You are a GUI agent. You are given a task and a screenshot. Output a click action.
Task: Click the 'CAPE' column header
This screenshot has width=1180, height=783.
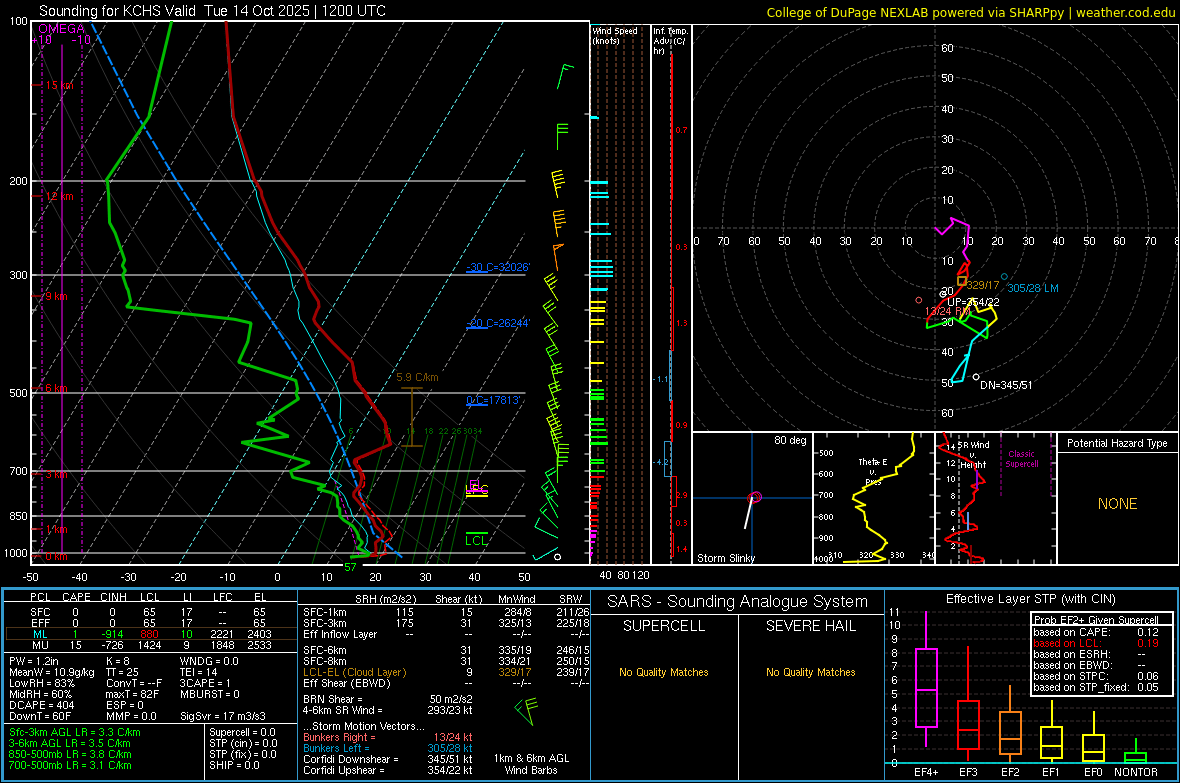pos(76,597)
